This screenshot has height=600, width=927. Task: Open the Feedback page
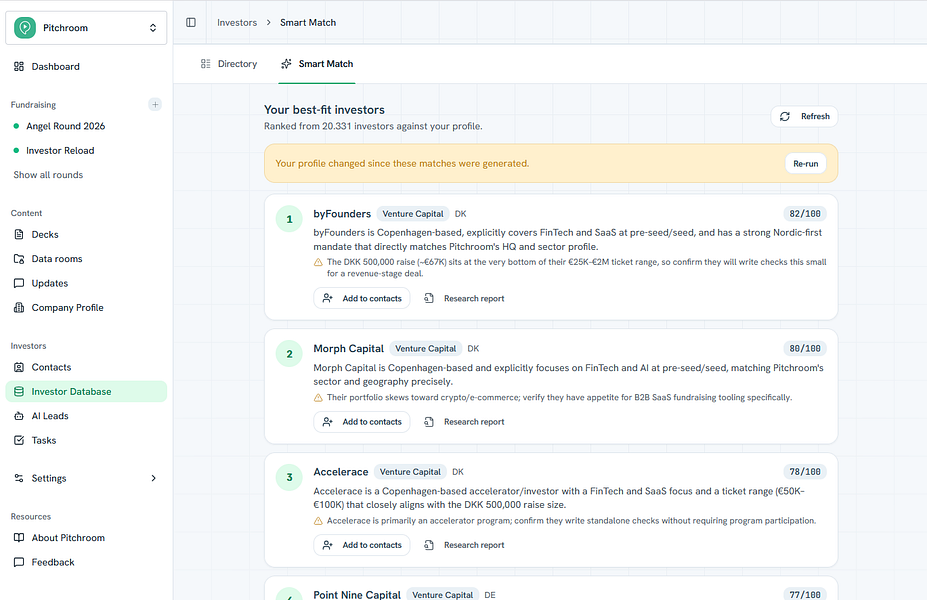86,562
